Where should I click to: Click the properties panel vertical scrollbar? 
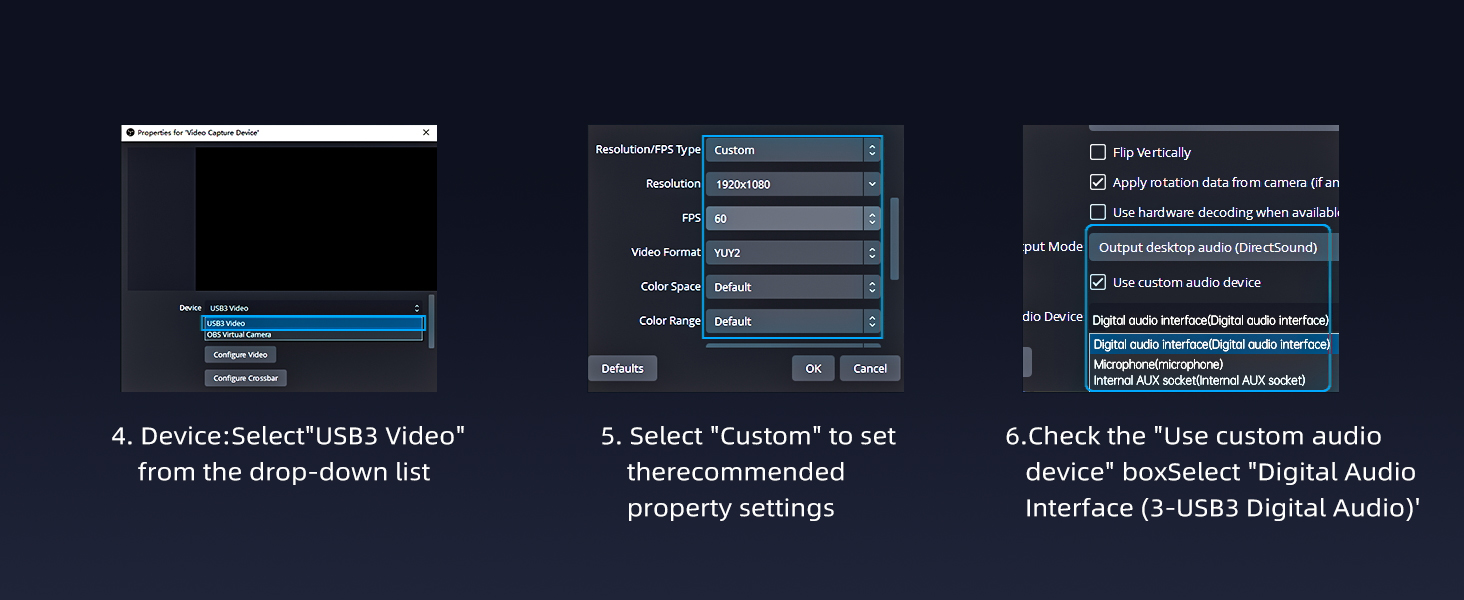coord(895,238)
